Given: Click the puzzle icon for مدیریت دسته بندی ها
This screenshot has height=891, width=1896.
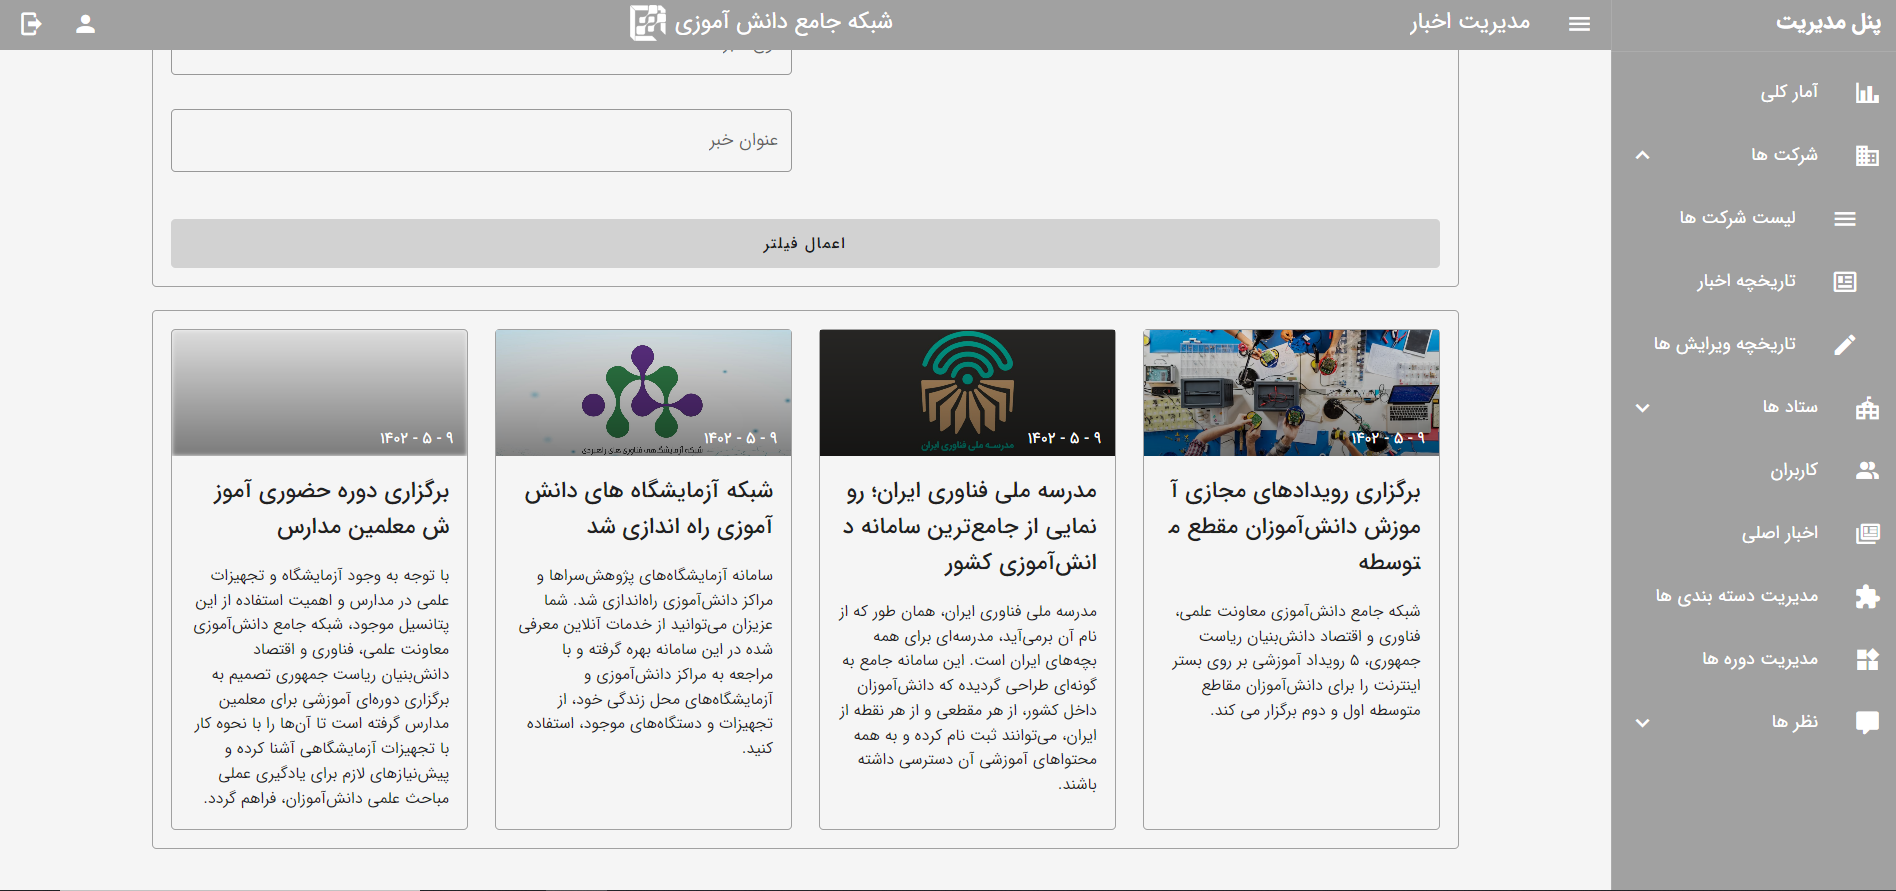Looking at the screenshot, I should (1866, 597).
